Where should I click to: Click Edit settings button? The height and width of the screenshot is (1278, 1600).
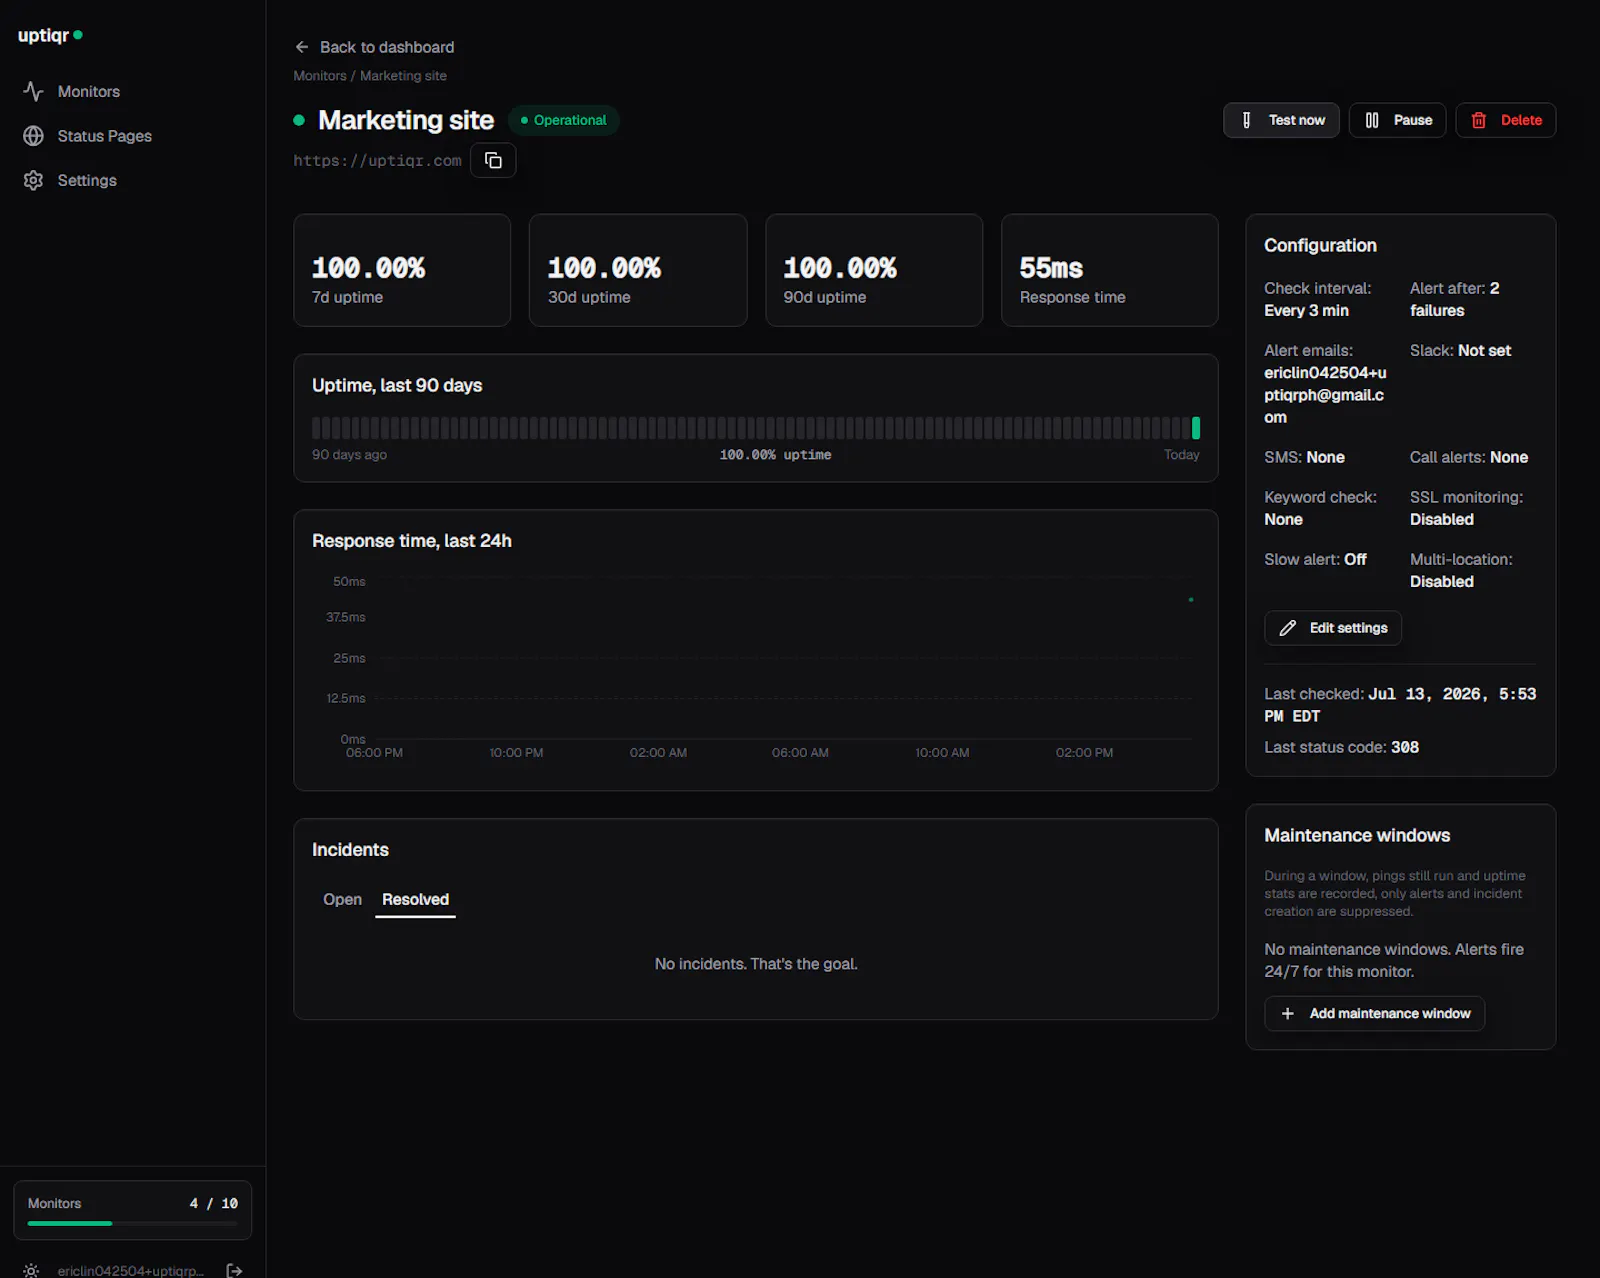pos(1333,628)
